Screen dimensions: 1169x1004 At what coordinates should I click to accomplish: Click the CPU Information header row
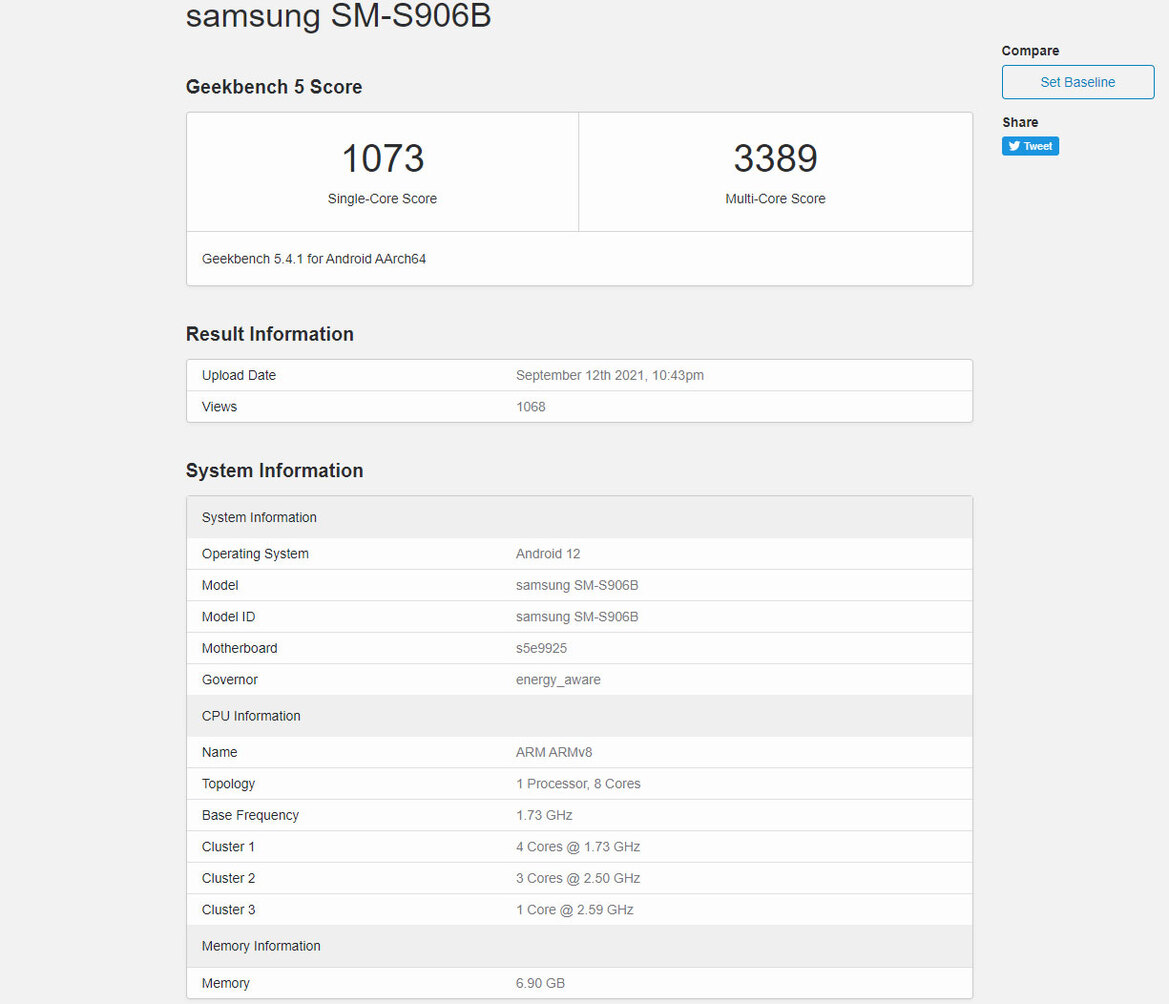[579, 716]
